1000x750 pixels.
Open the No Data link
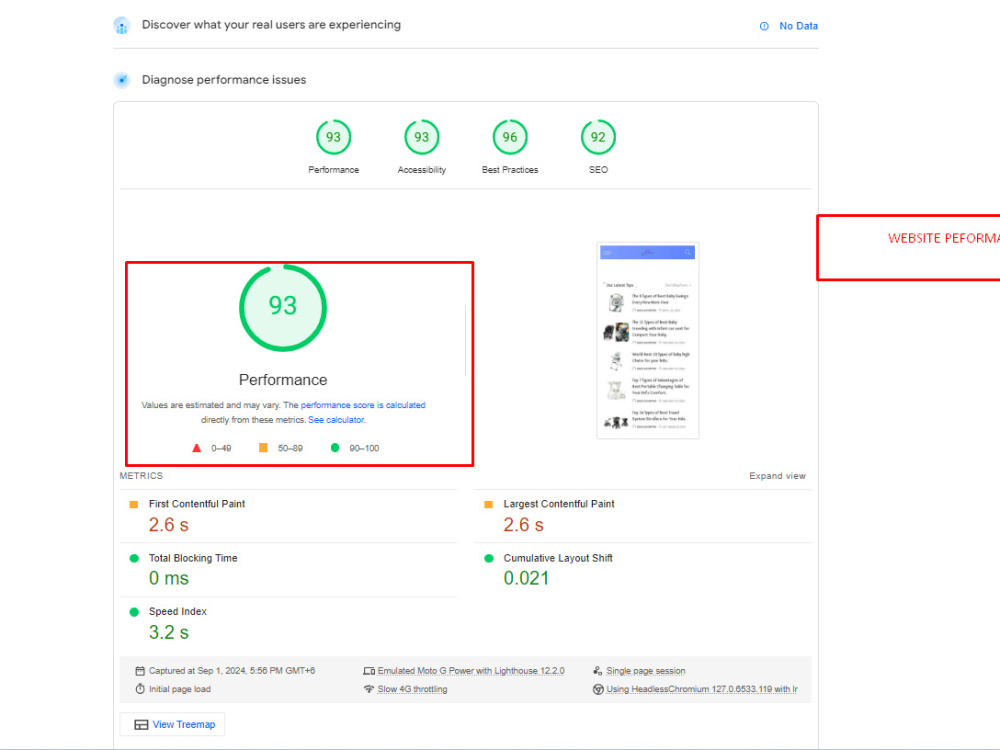(798, 26)
